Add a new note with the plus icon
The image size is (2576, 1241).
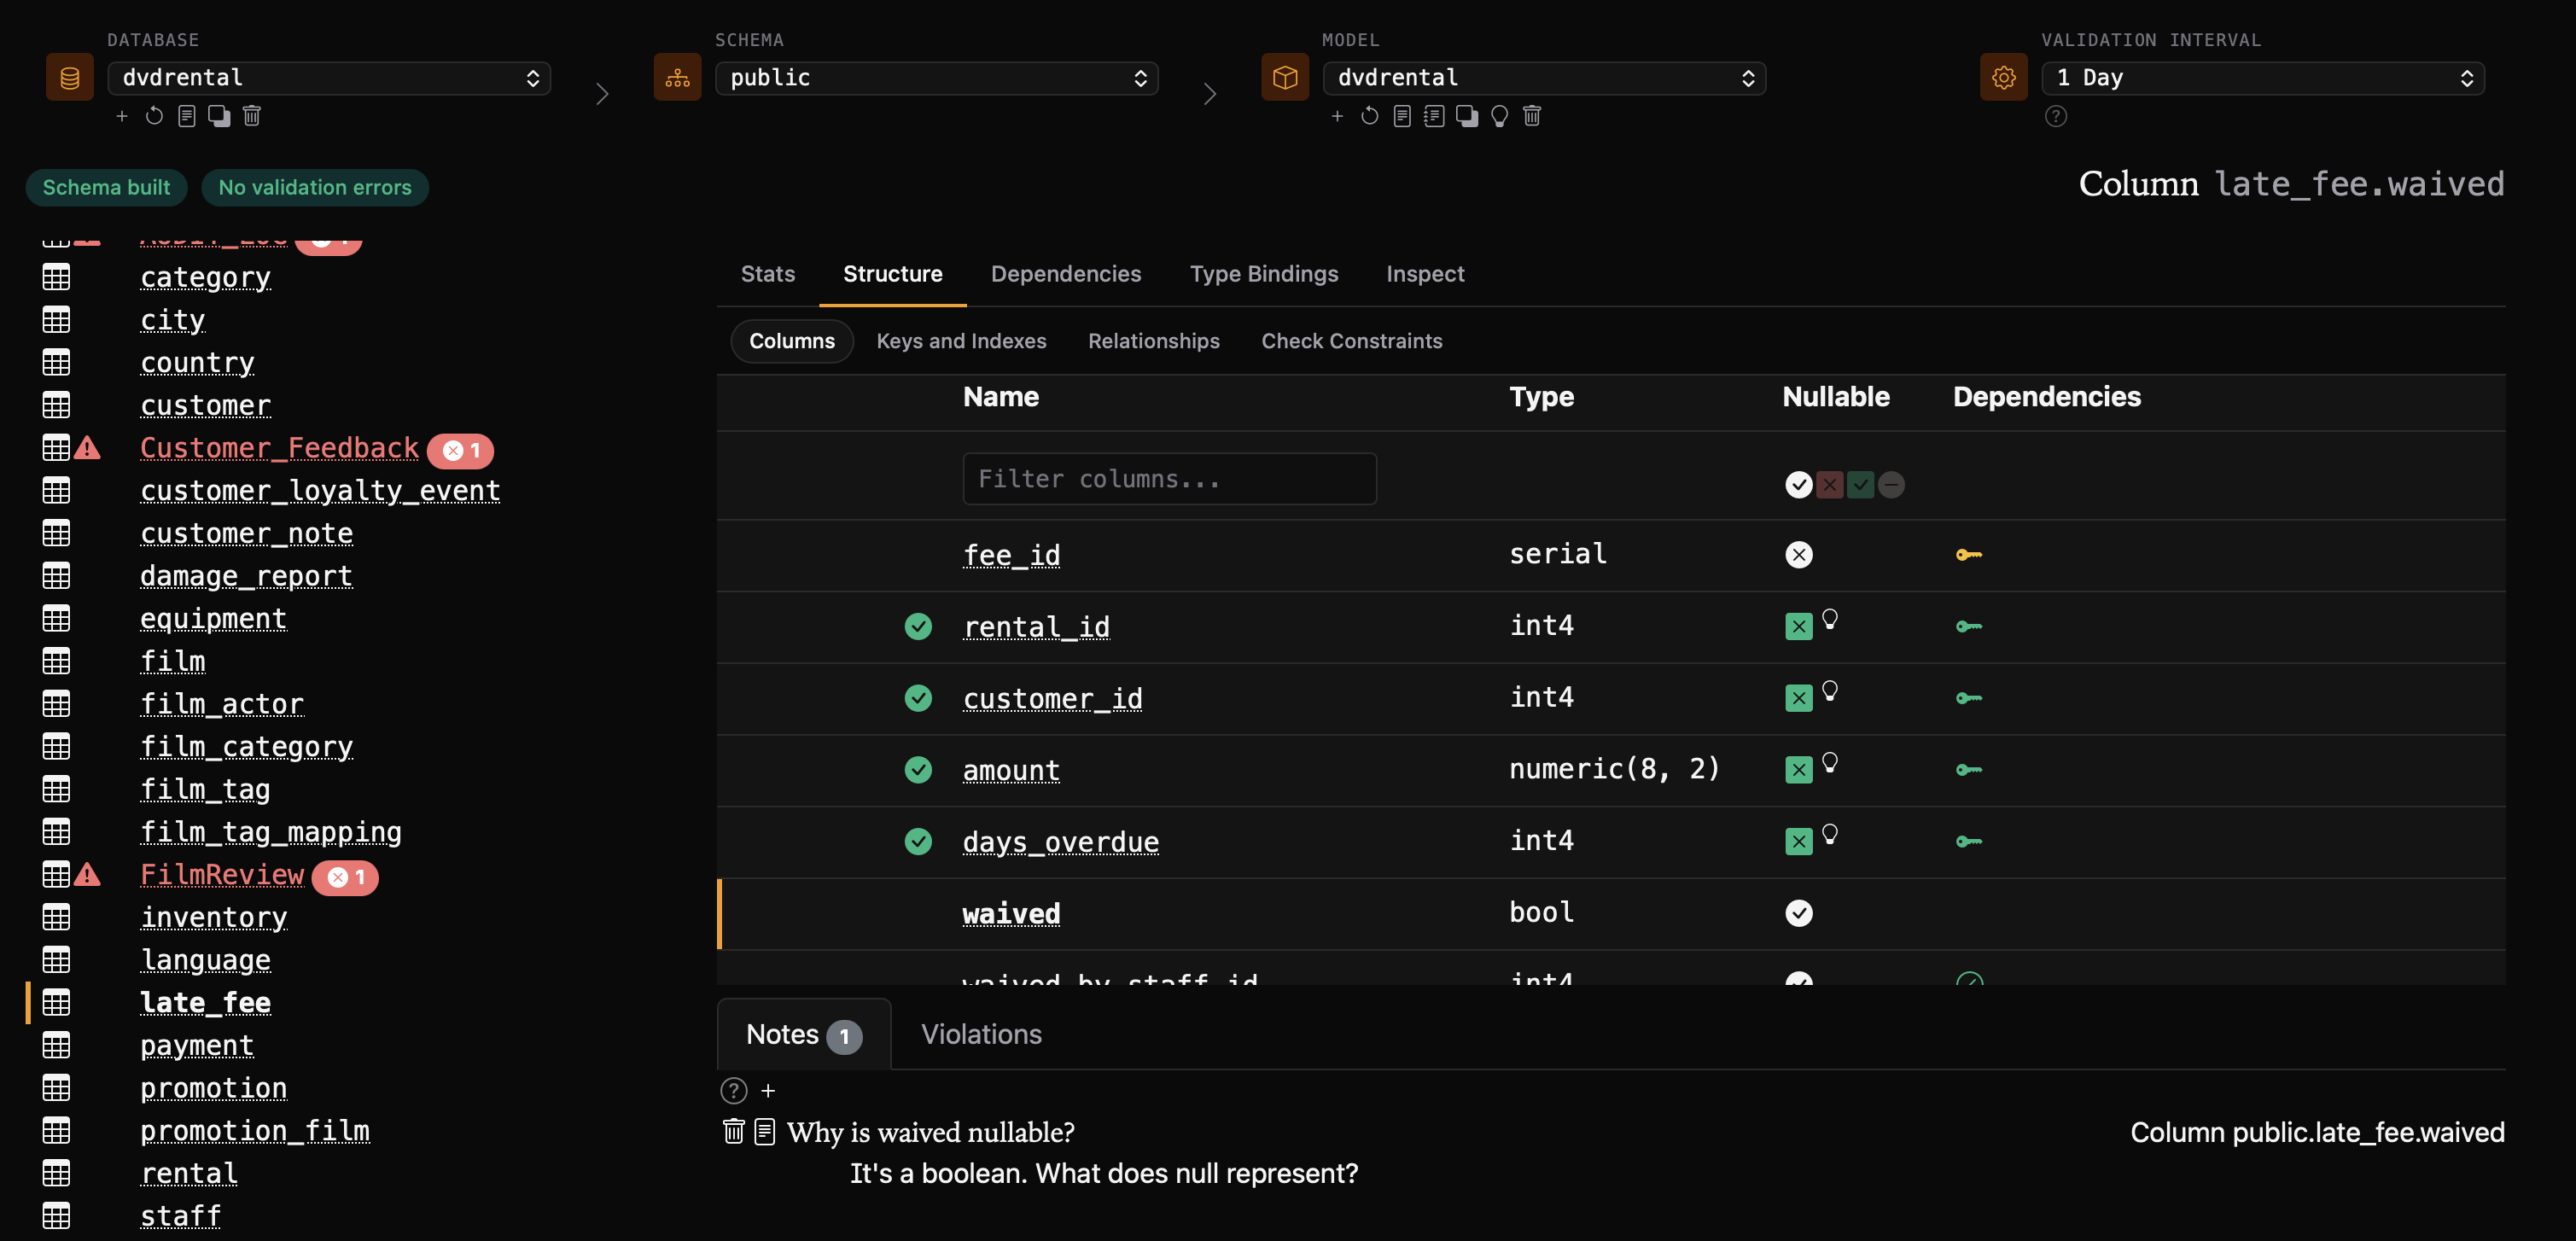pos(768,1090)
